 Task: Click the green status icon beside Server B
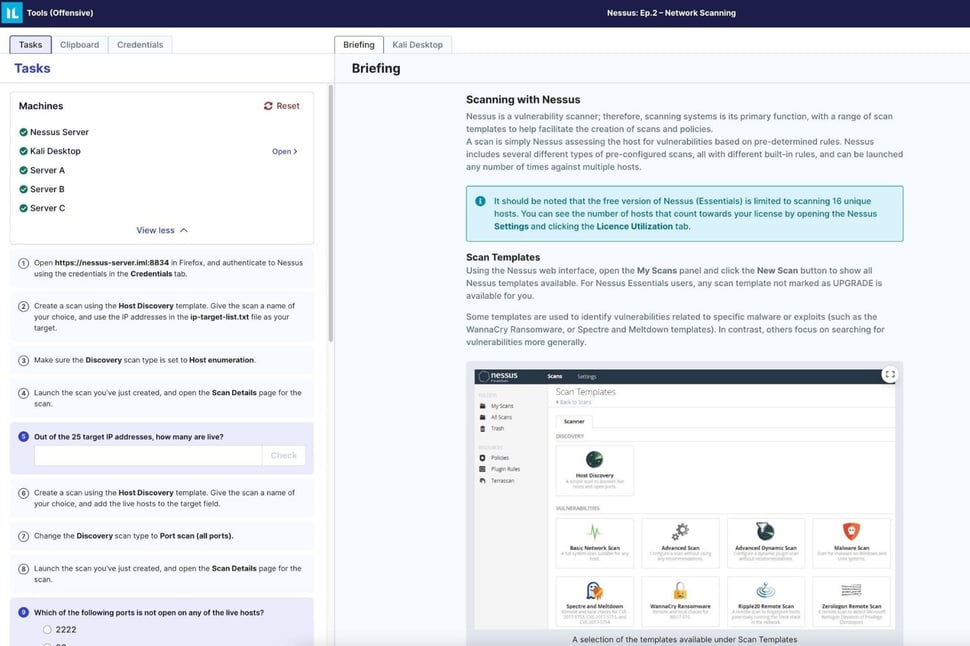24,189
